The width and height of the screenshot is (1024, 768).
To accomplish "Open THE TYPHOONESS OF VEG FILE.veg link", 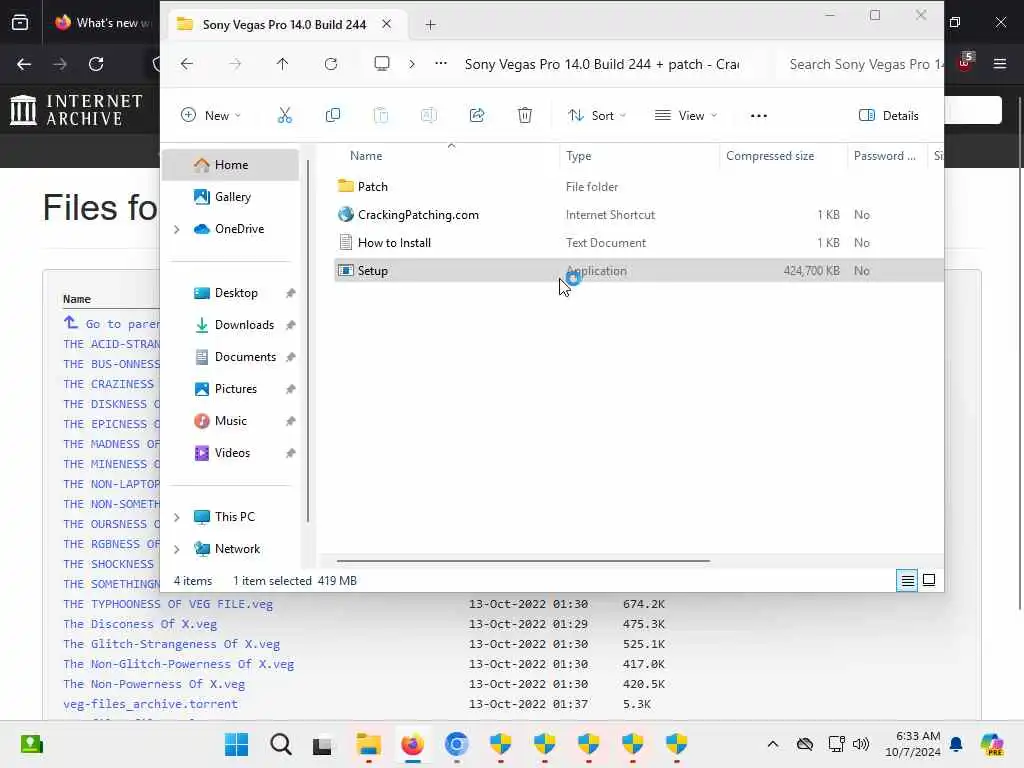I will point(168,604).
